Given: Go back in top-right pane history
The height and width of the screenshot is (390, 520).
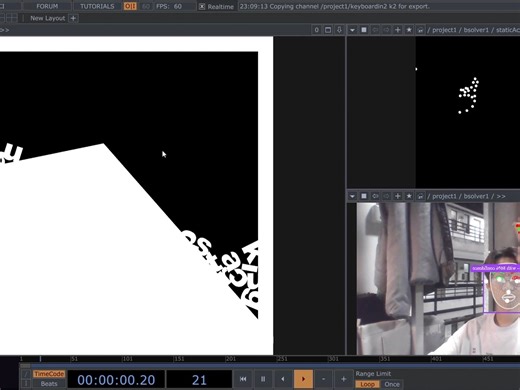Looking at the screenshot, I should tap(375, 30).
